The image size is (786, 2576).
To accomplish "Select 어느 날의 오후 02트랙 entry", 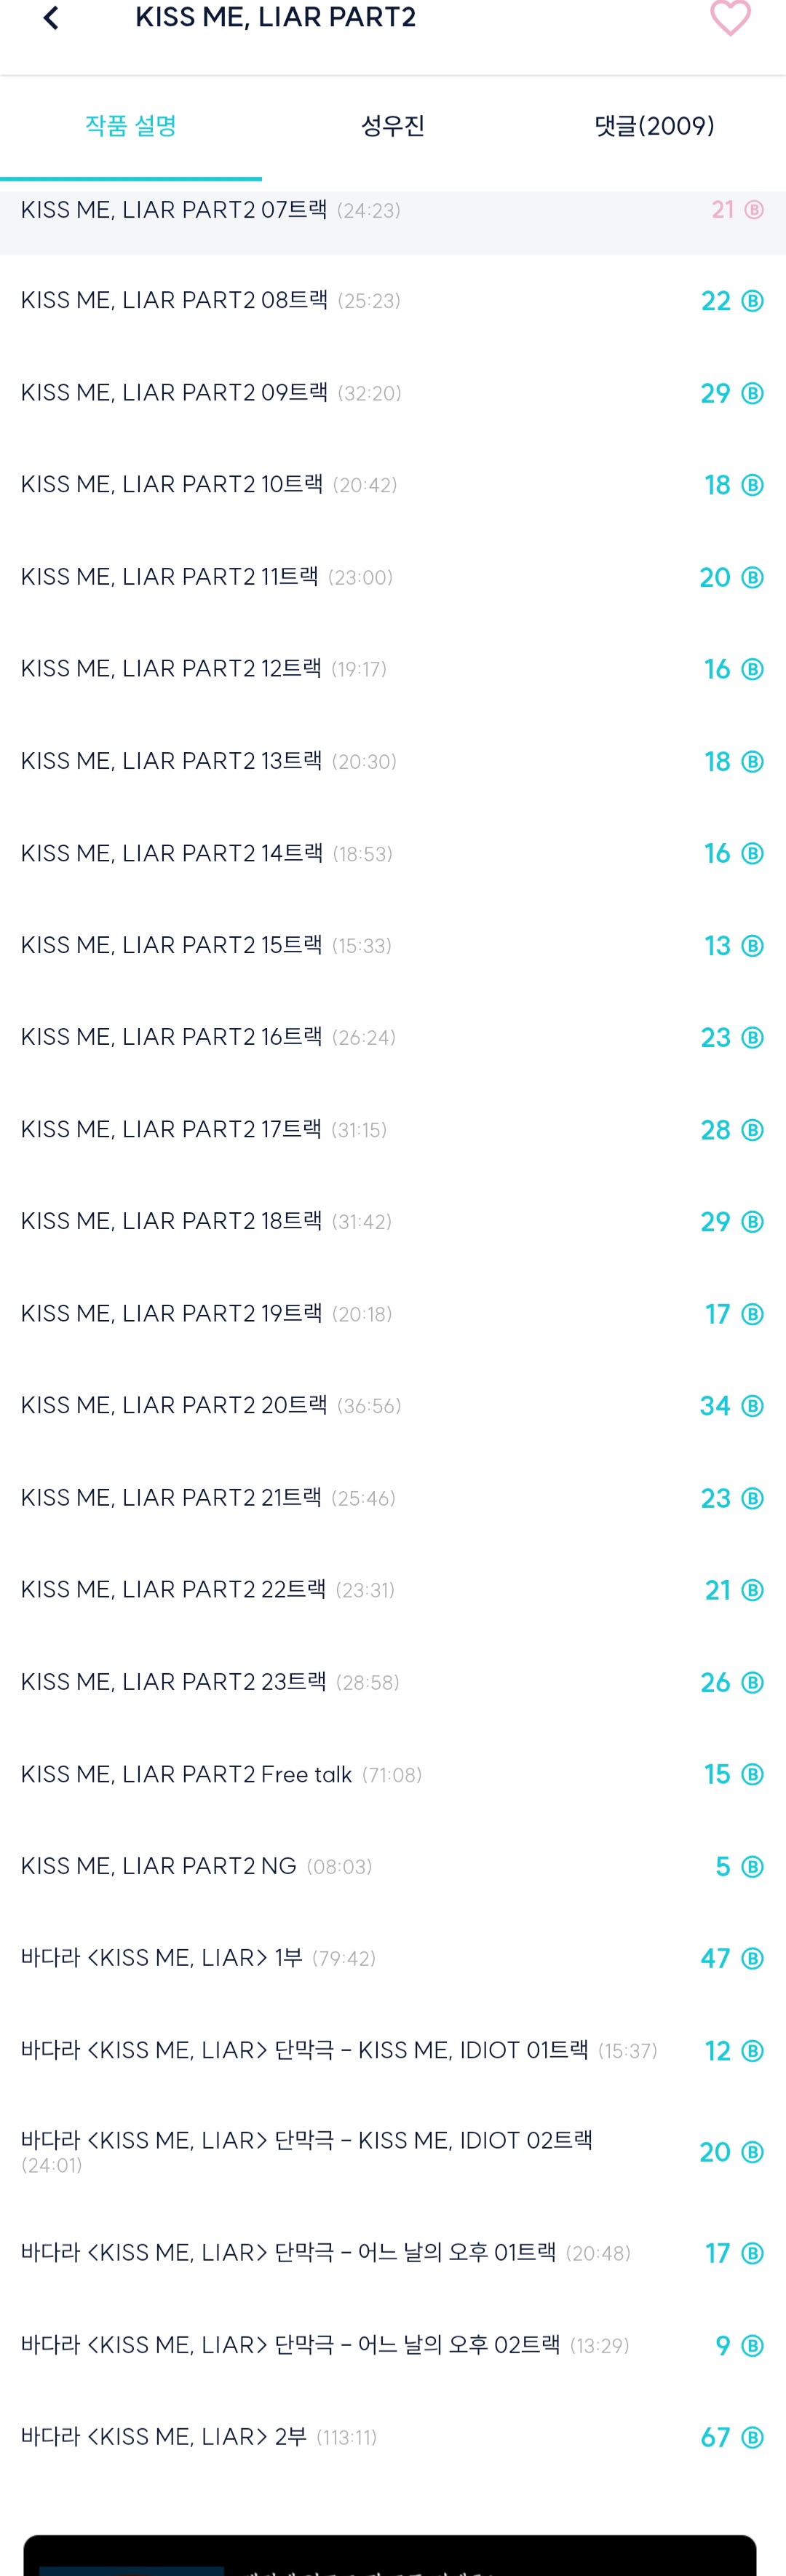I will pos(290,2345).
